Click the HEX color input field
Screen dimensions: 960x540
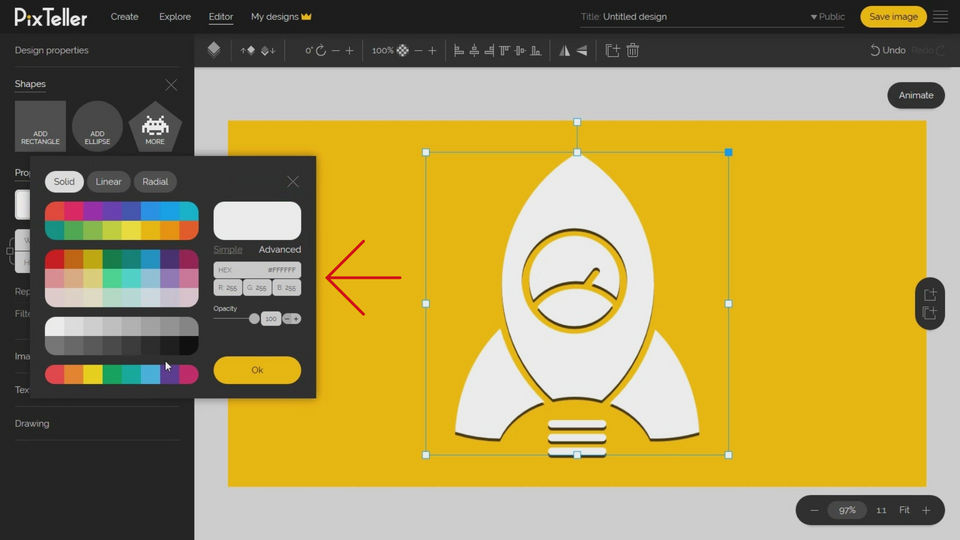[257, 269]
